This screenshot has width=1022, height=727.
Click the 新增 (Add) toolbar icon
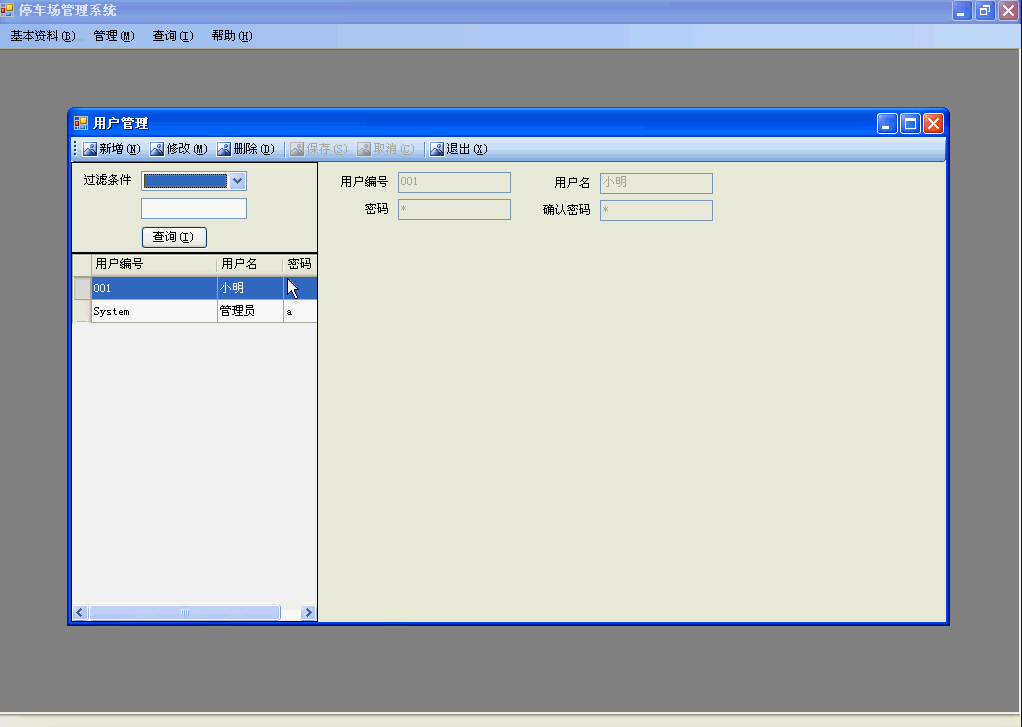pyautogui.click(x=90, y=150)
